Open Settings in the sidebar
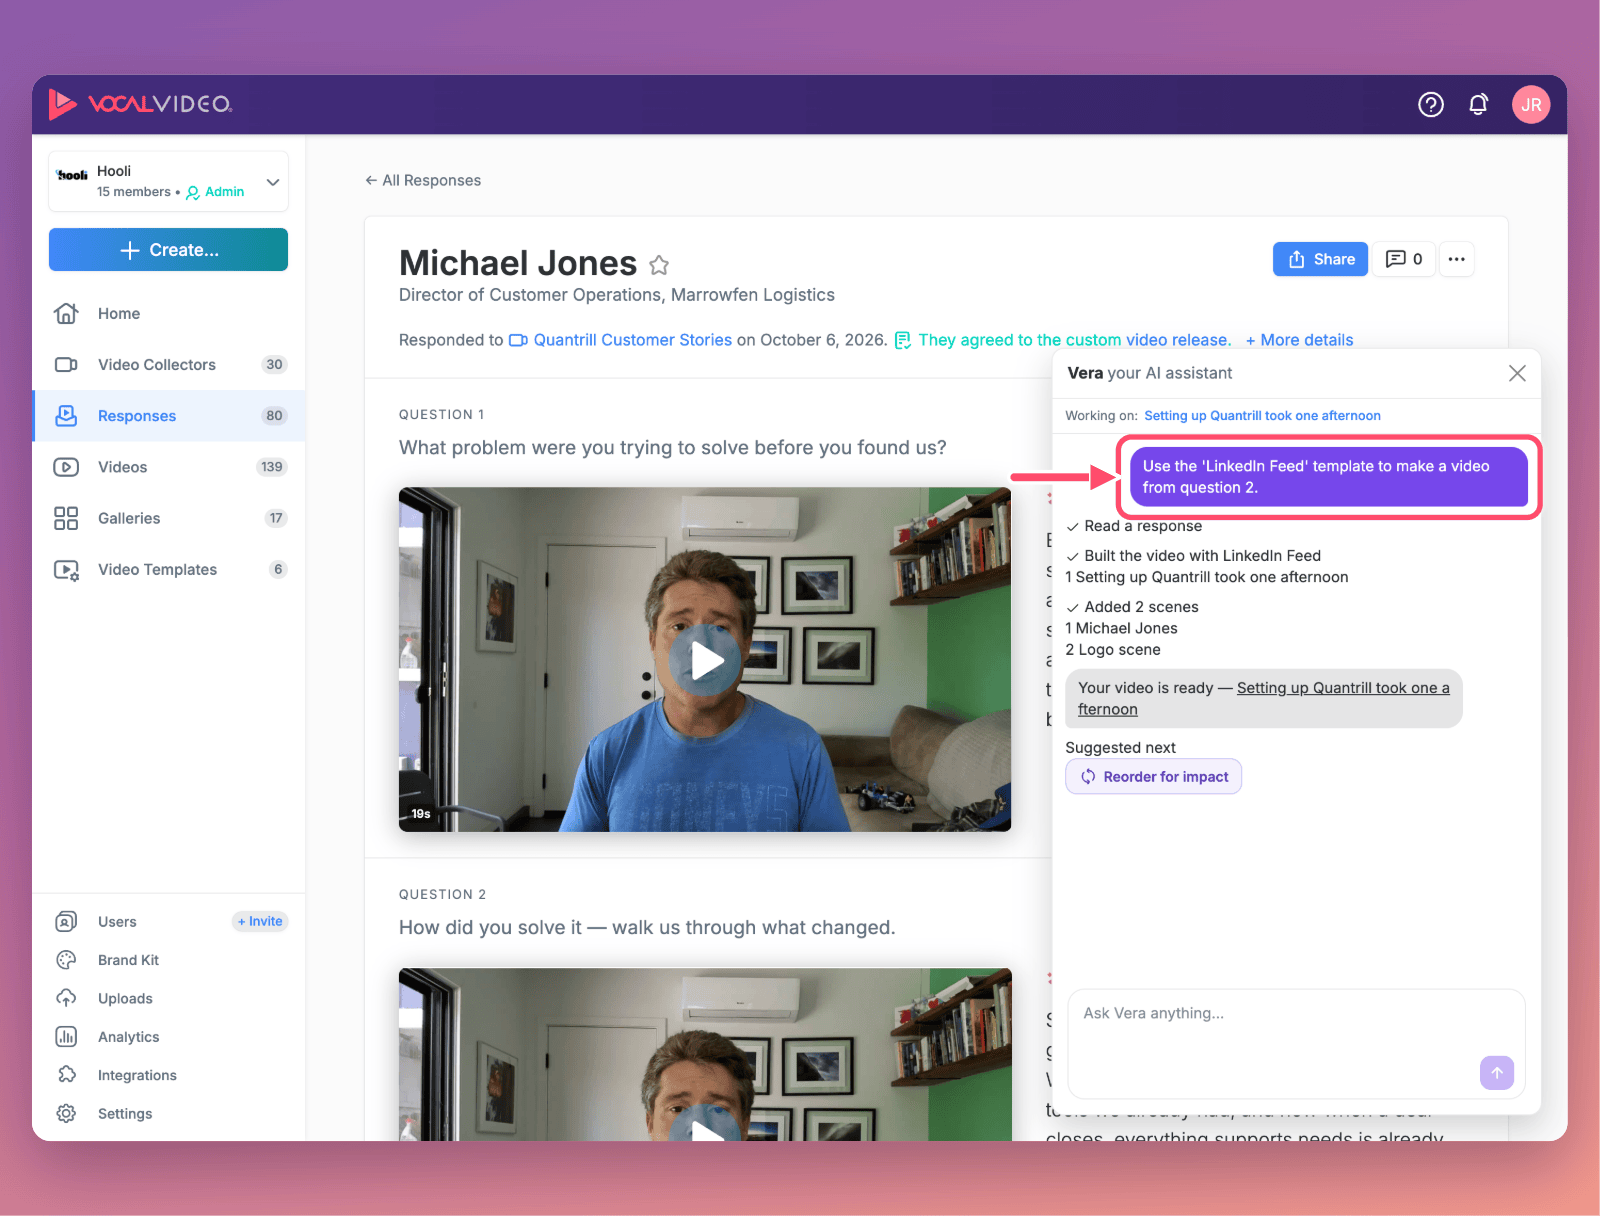Image resolution: width=1600 pixels, height=1216 pixels. pyautogui.click(x=125, y=1114)
